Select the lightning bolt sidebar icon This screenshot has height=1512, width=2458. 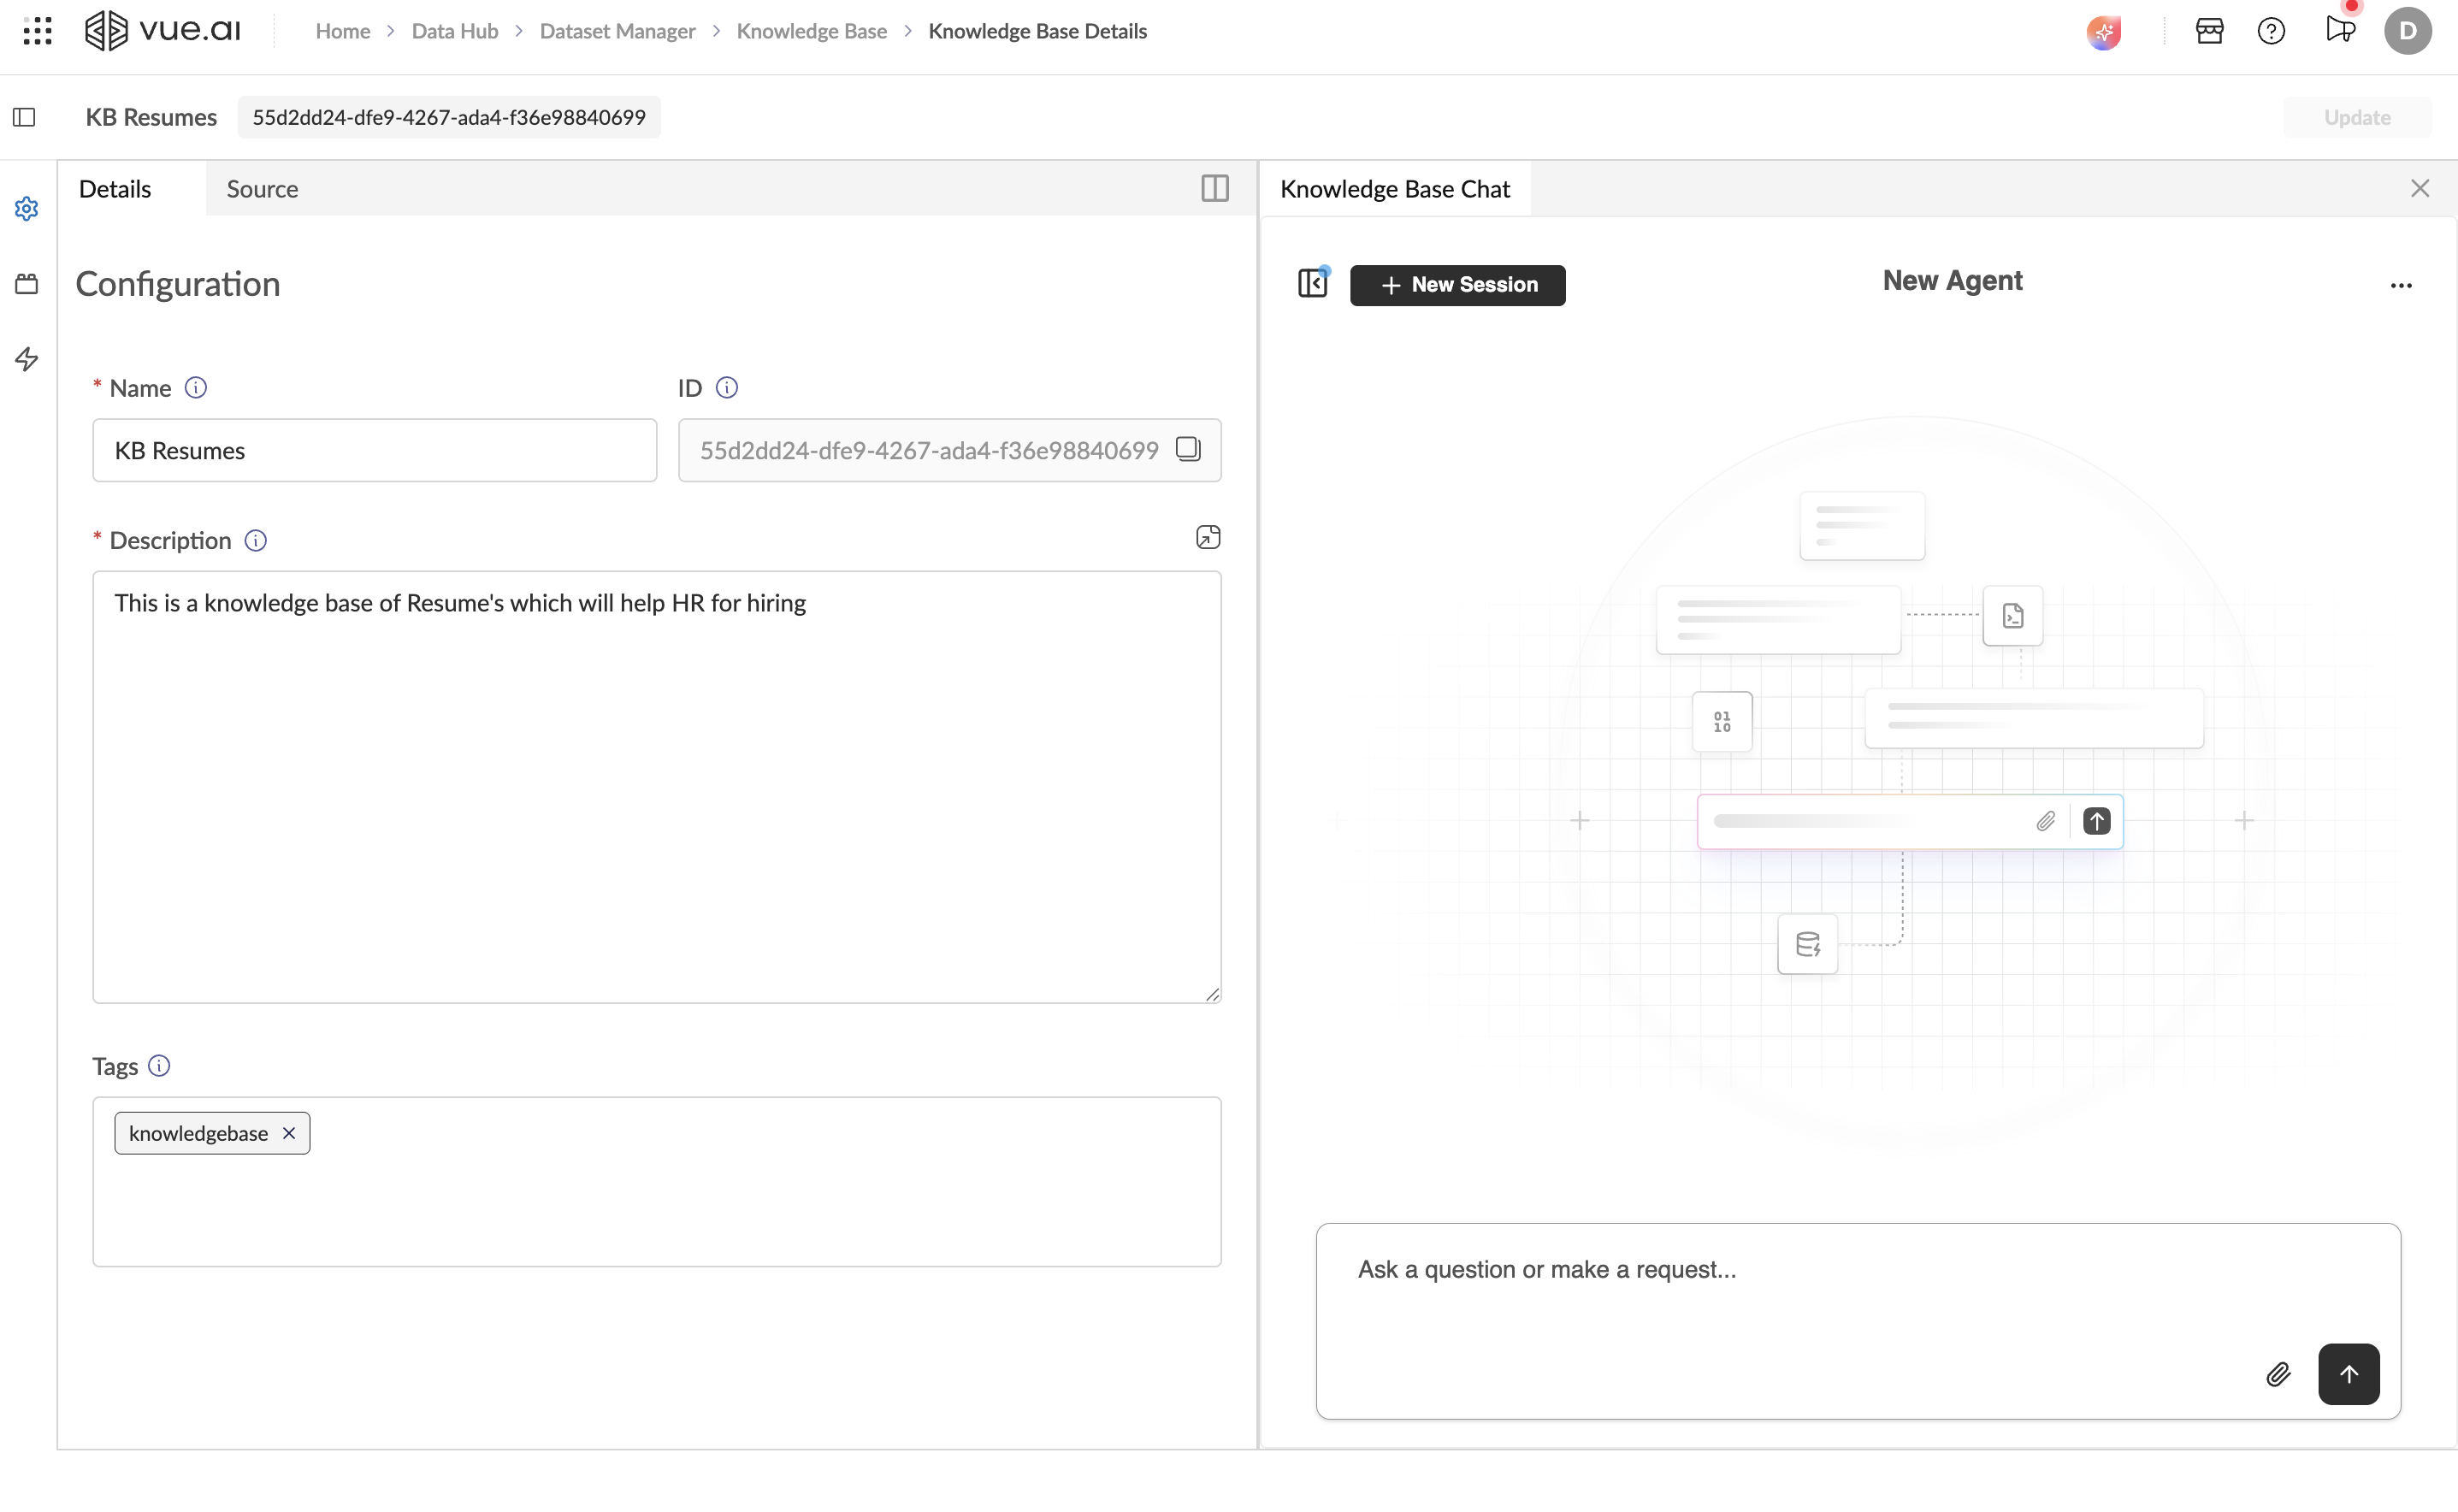point(27,359)
